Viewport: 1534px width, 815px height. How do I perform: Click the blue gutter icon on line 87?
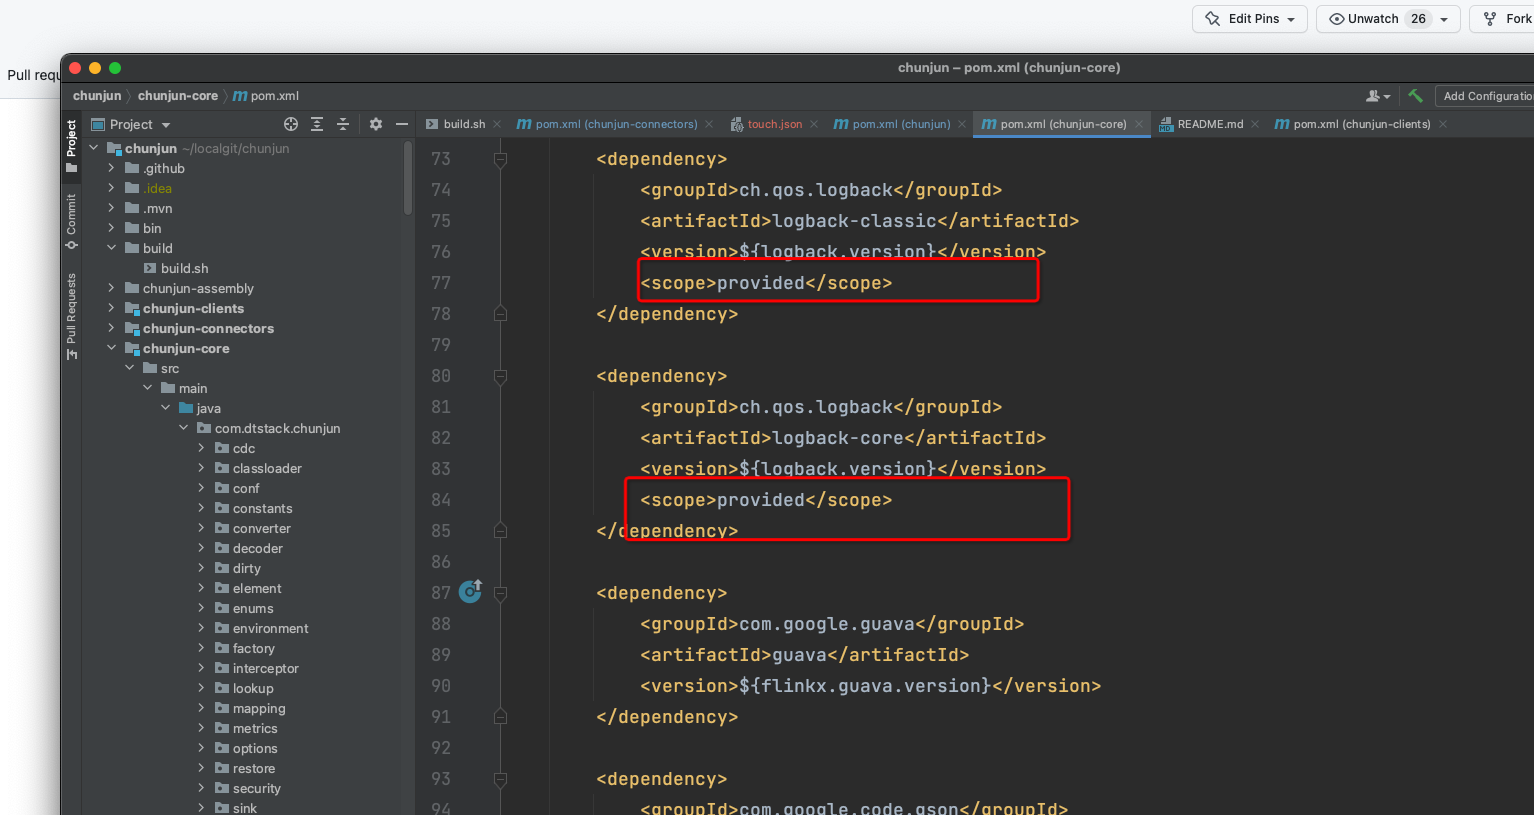click(x=470, y=591)
